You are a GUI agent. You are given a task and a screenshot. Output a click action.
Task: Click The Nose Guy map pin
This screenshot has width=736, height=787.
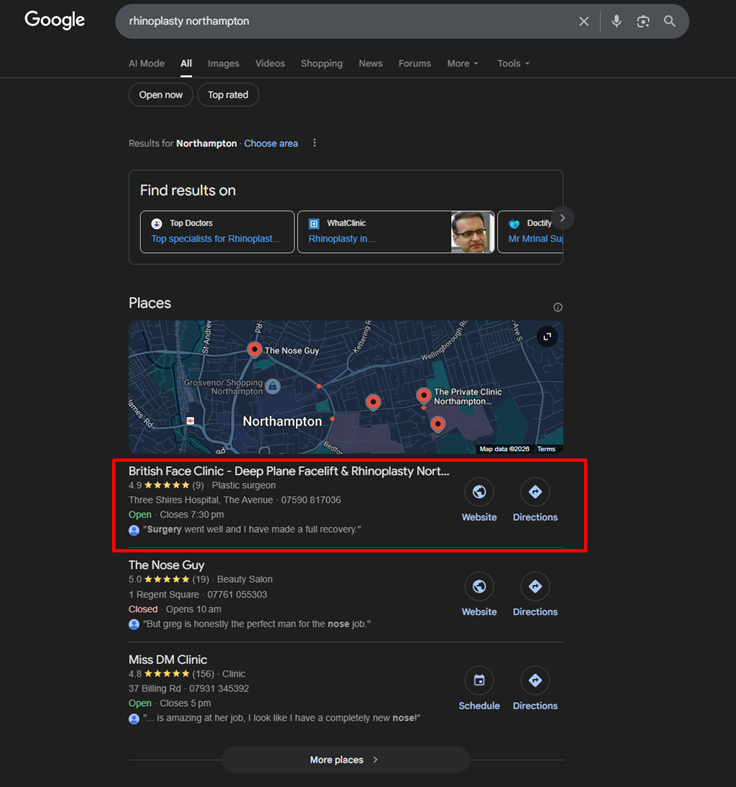255,349
